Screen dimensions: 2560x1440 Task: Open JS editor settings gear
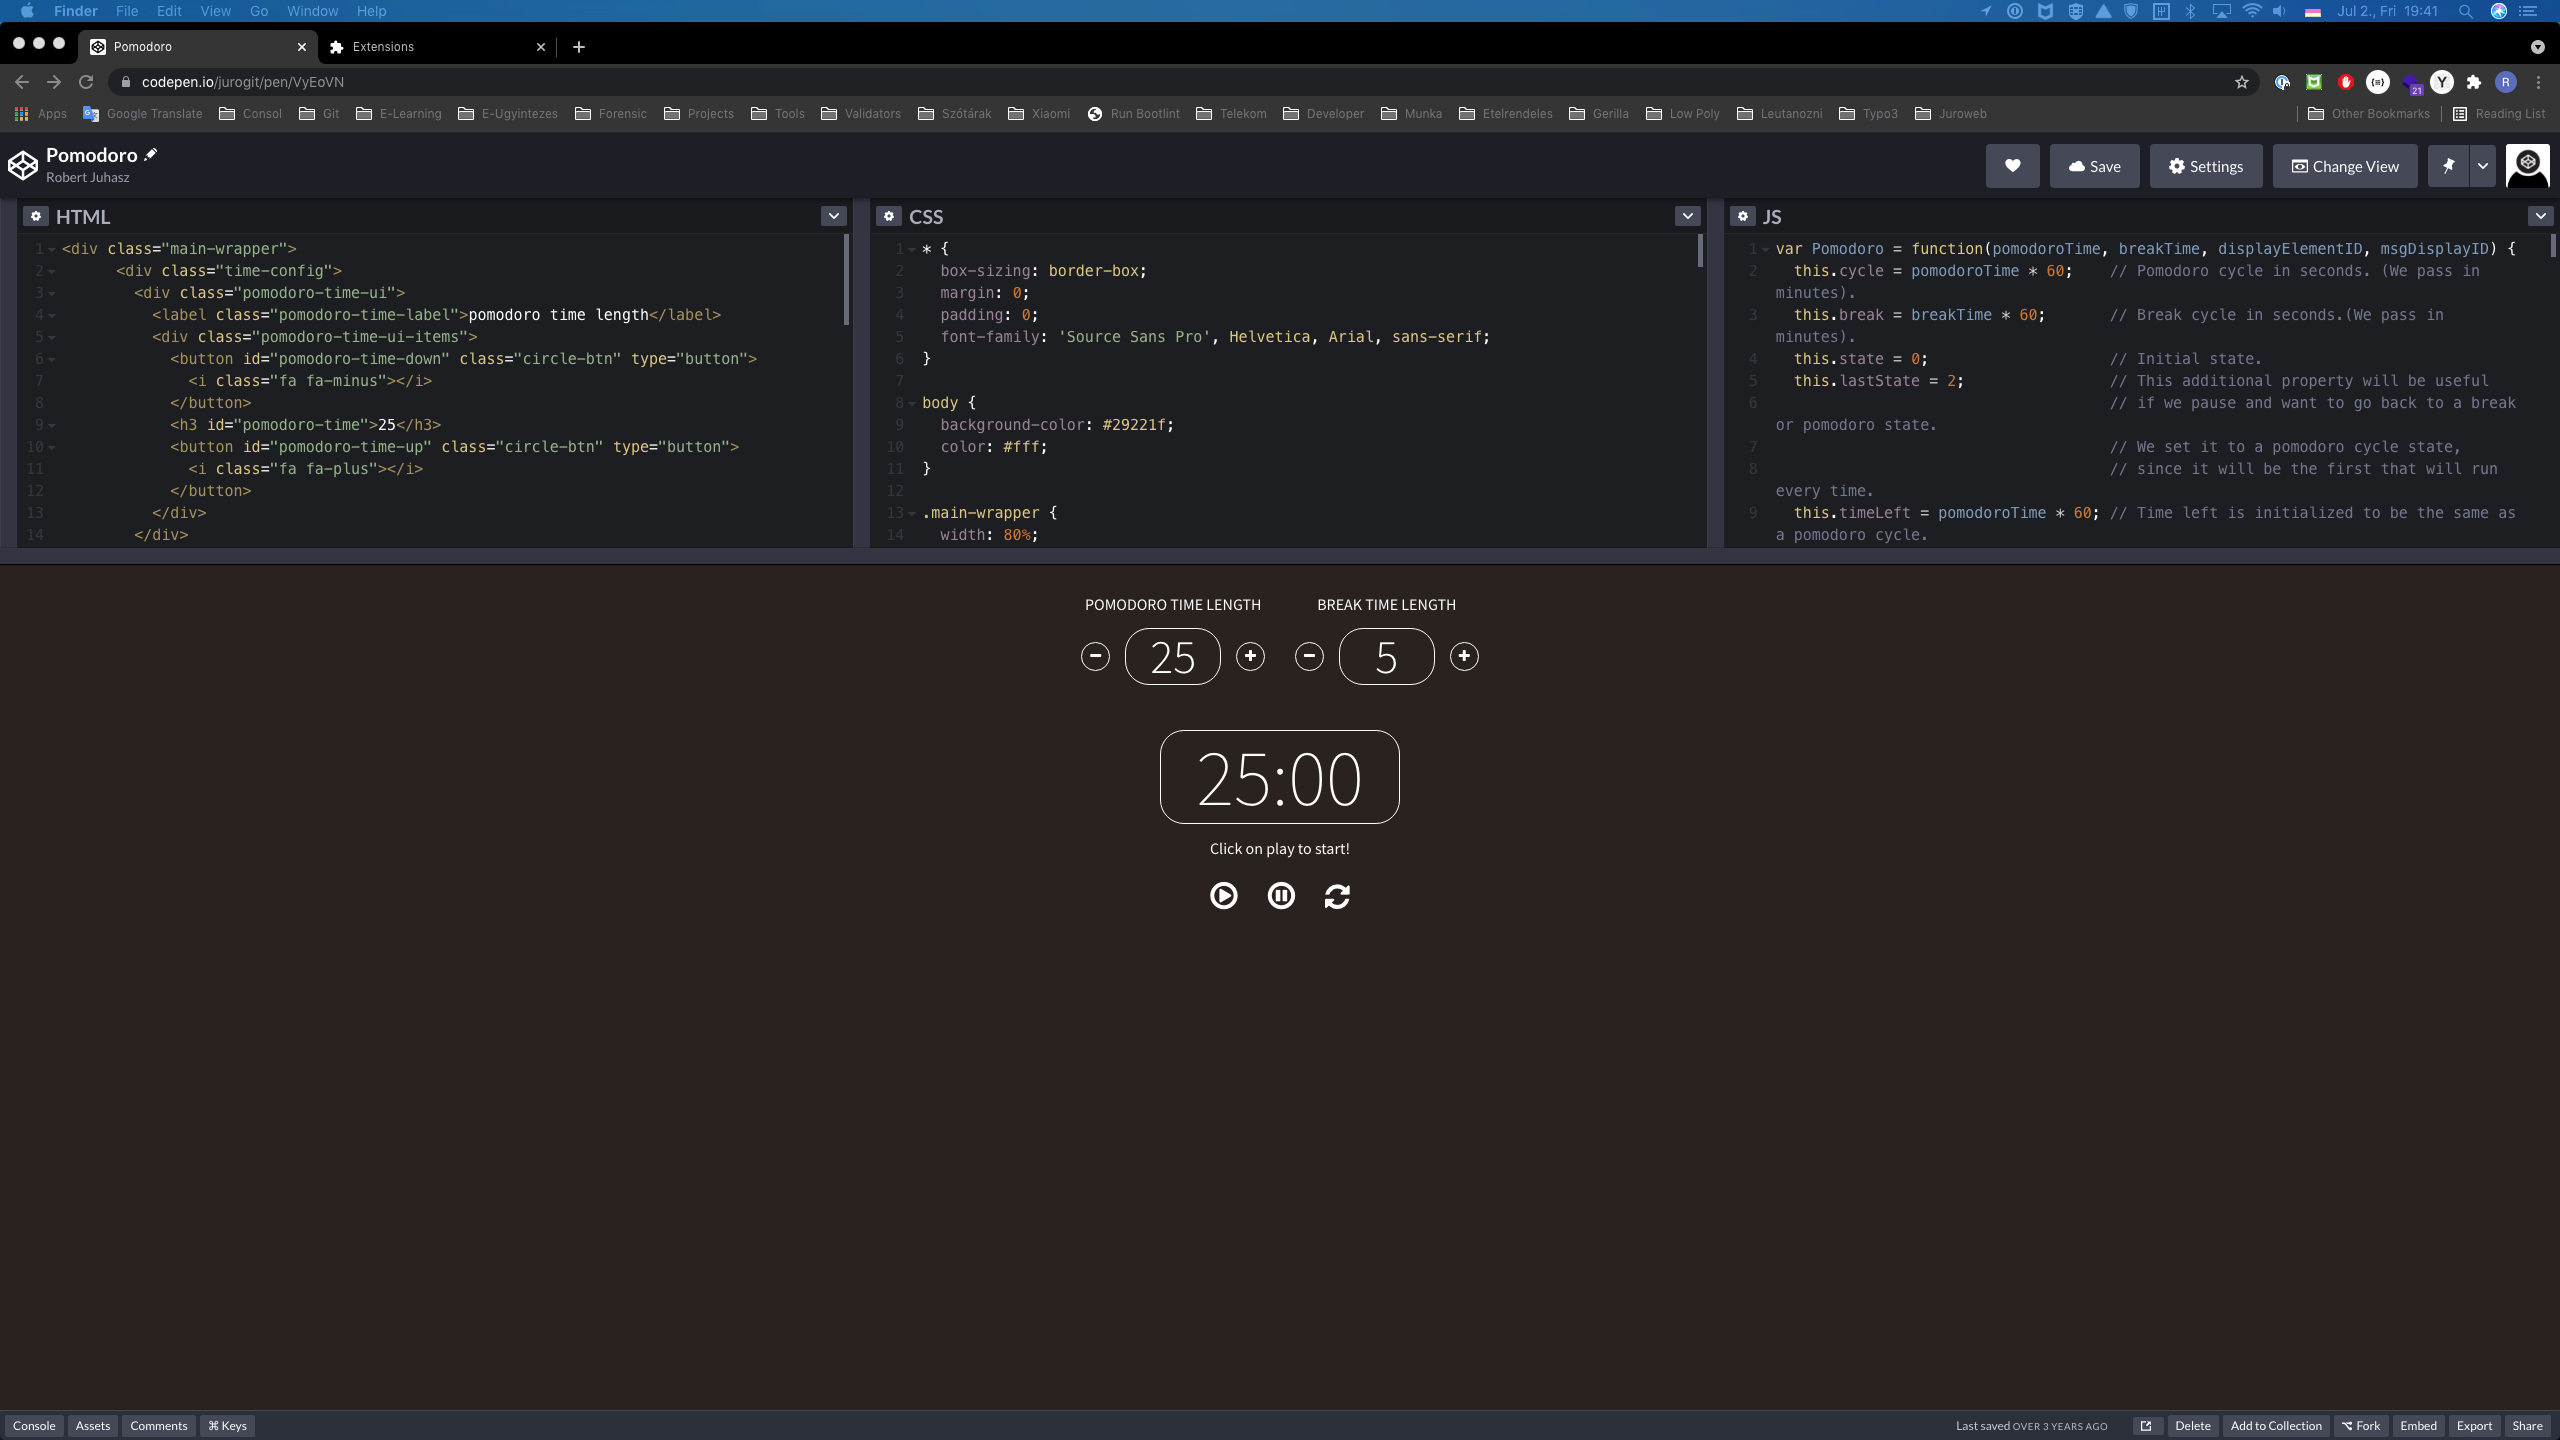click(1743, 216)
